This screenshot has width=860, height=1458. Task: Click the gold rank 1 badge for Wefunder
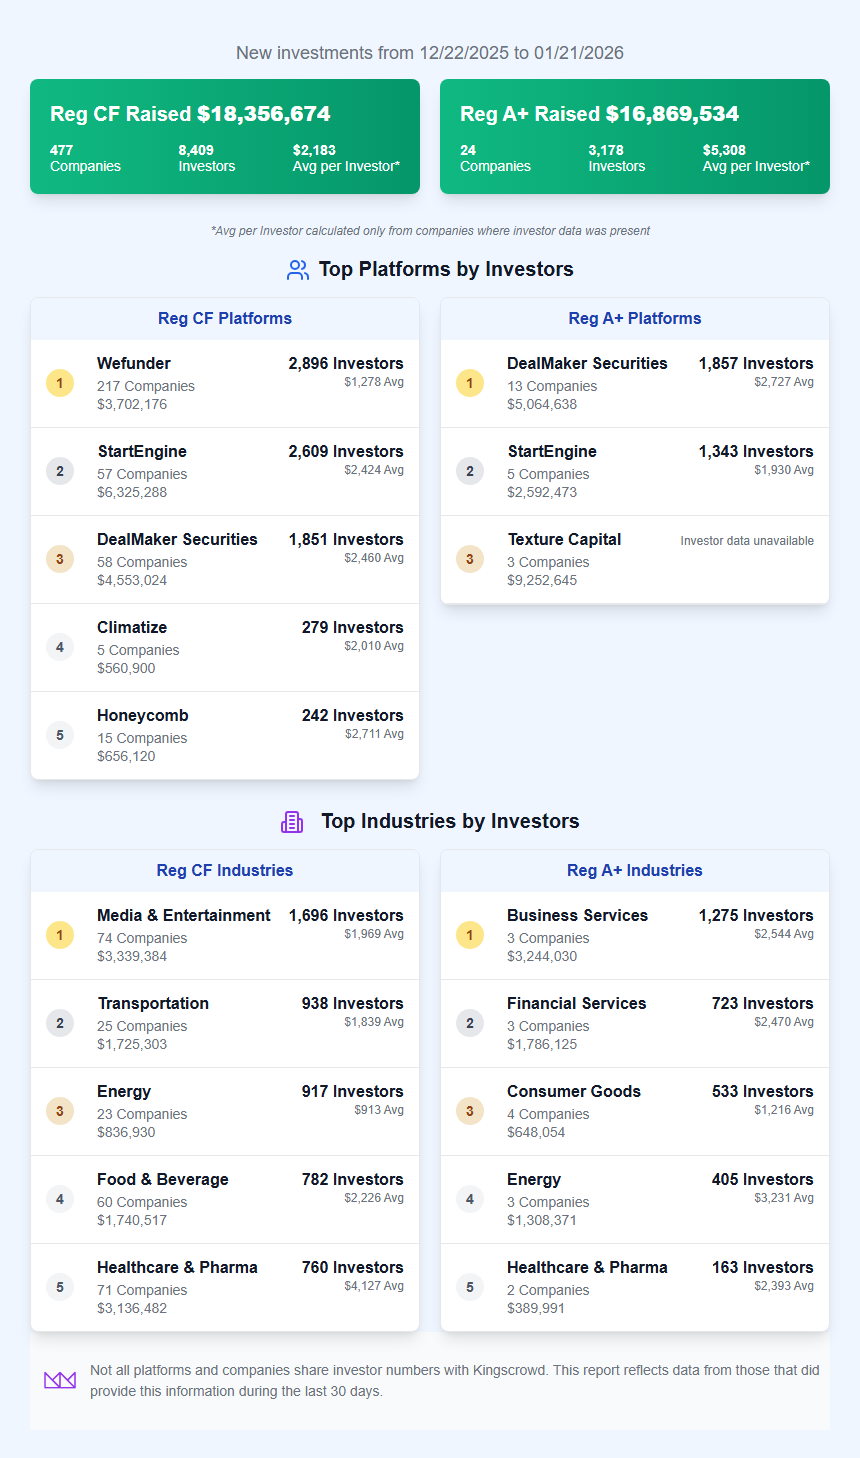(60, 383)
